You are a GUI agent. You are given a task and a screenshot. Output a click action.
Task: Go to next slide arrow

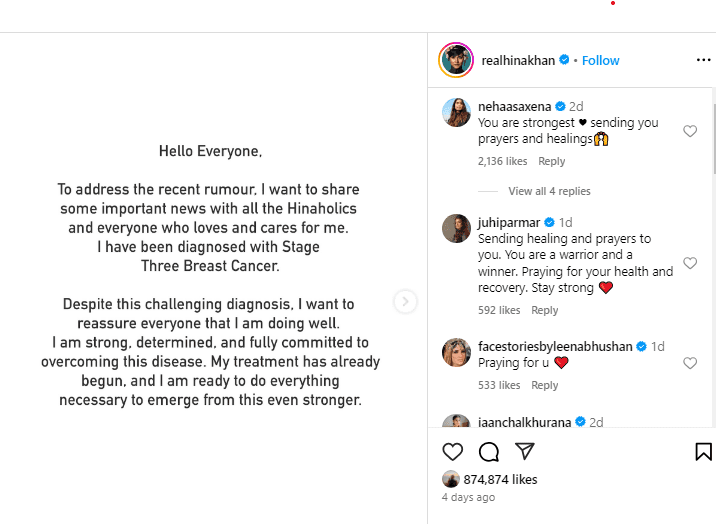pos(405,301)
